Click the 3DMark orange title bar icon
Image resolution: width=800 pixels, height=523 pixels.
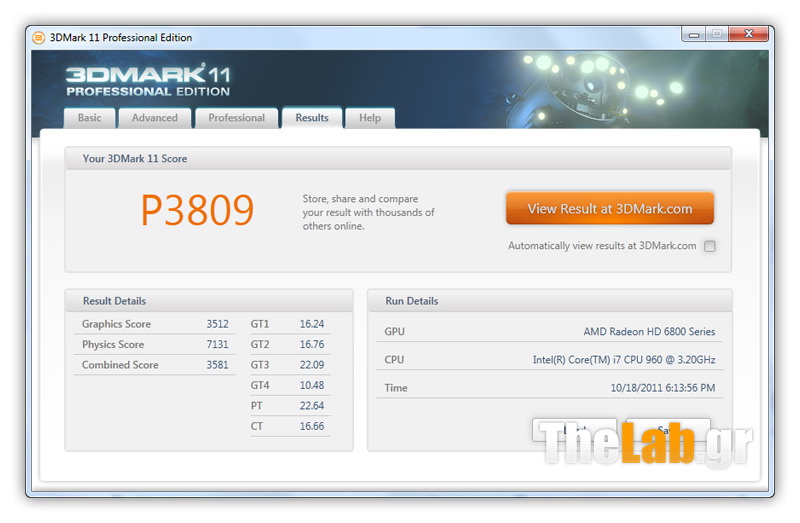38,37
